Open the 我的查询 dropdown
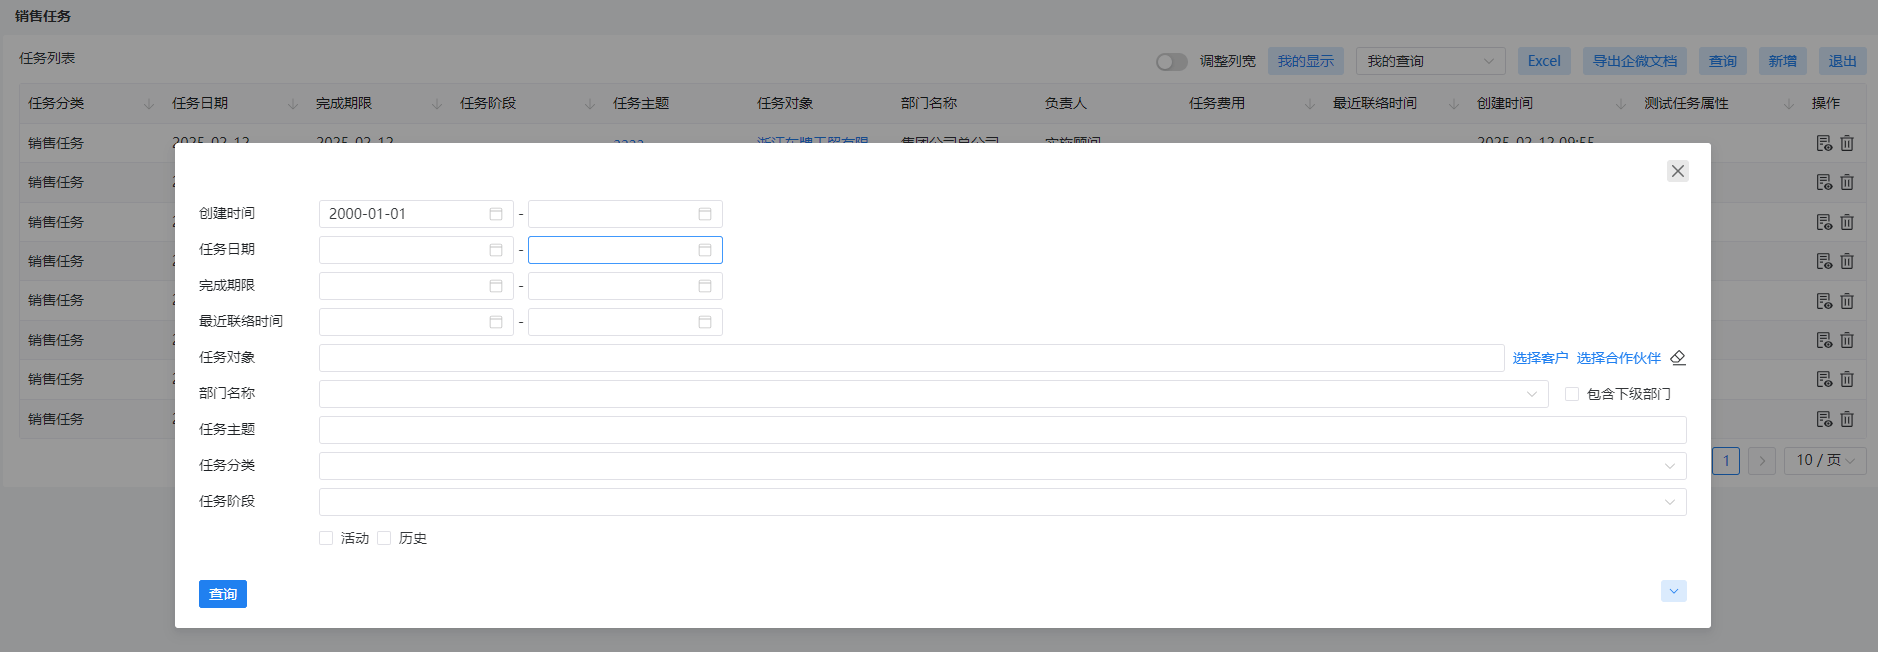1878x652 pixels. pyautogui.click(x=1431, y=61)
